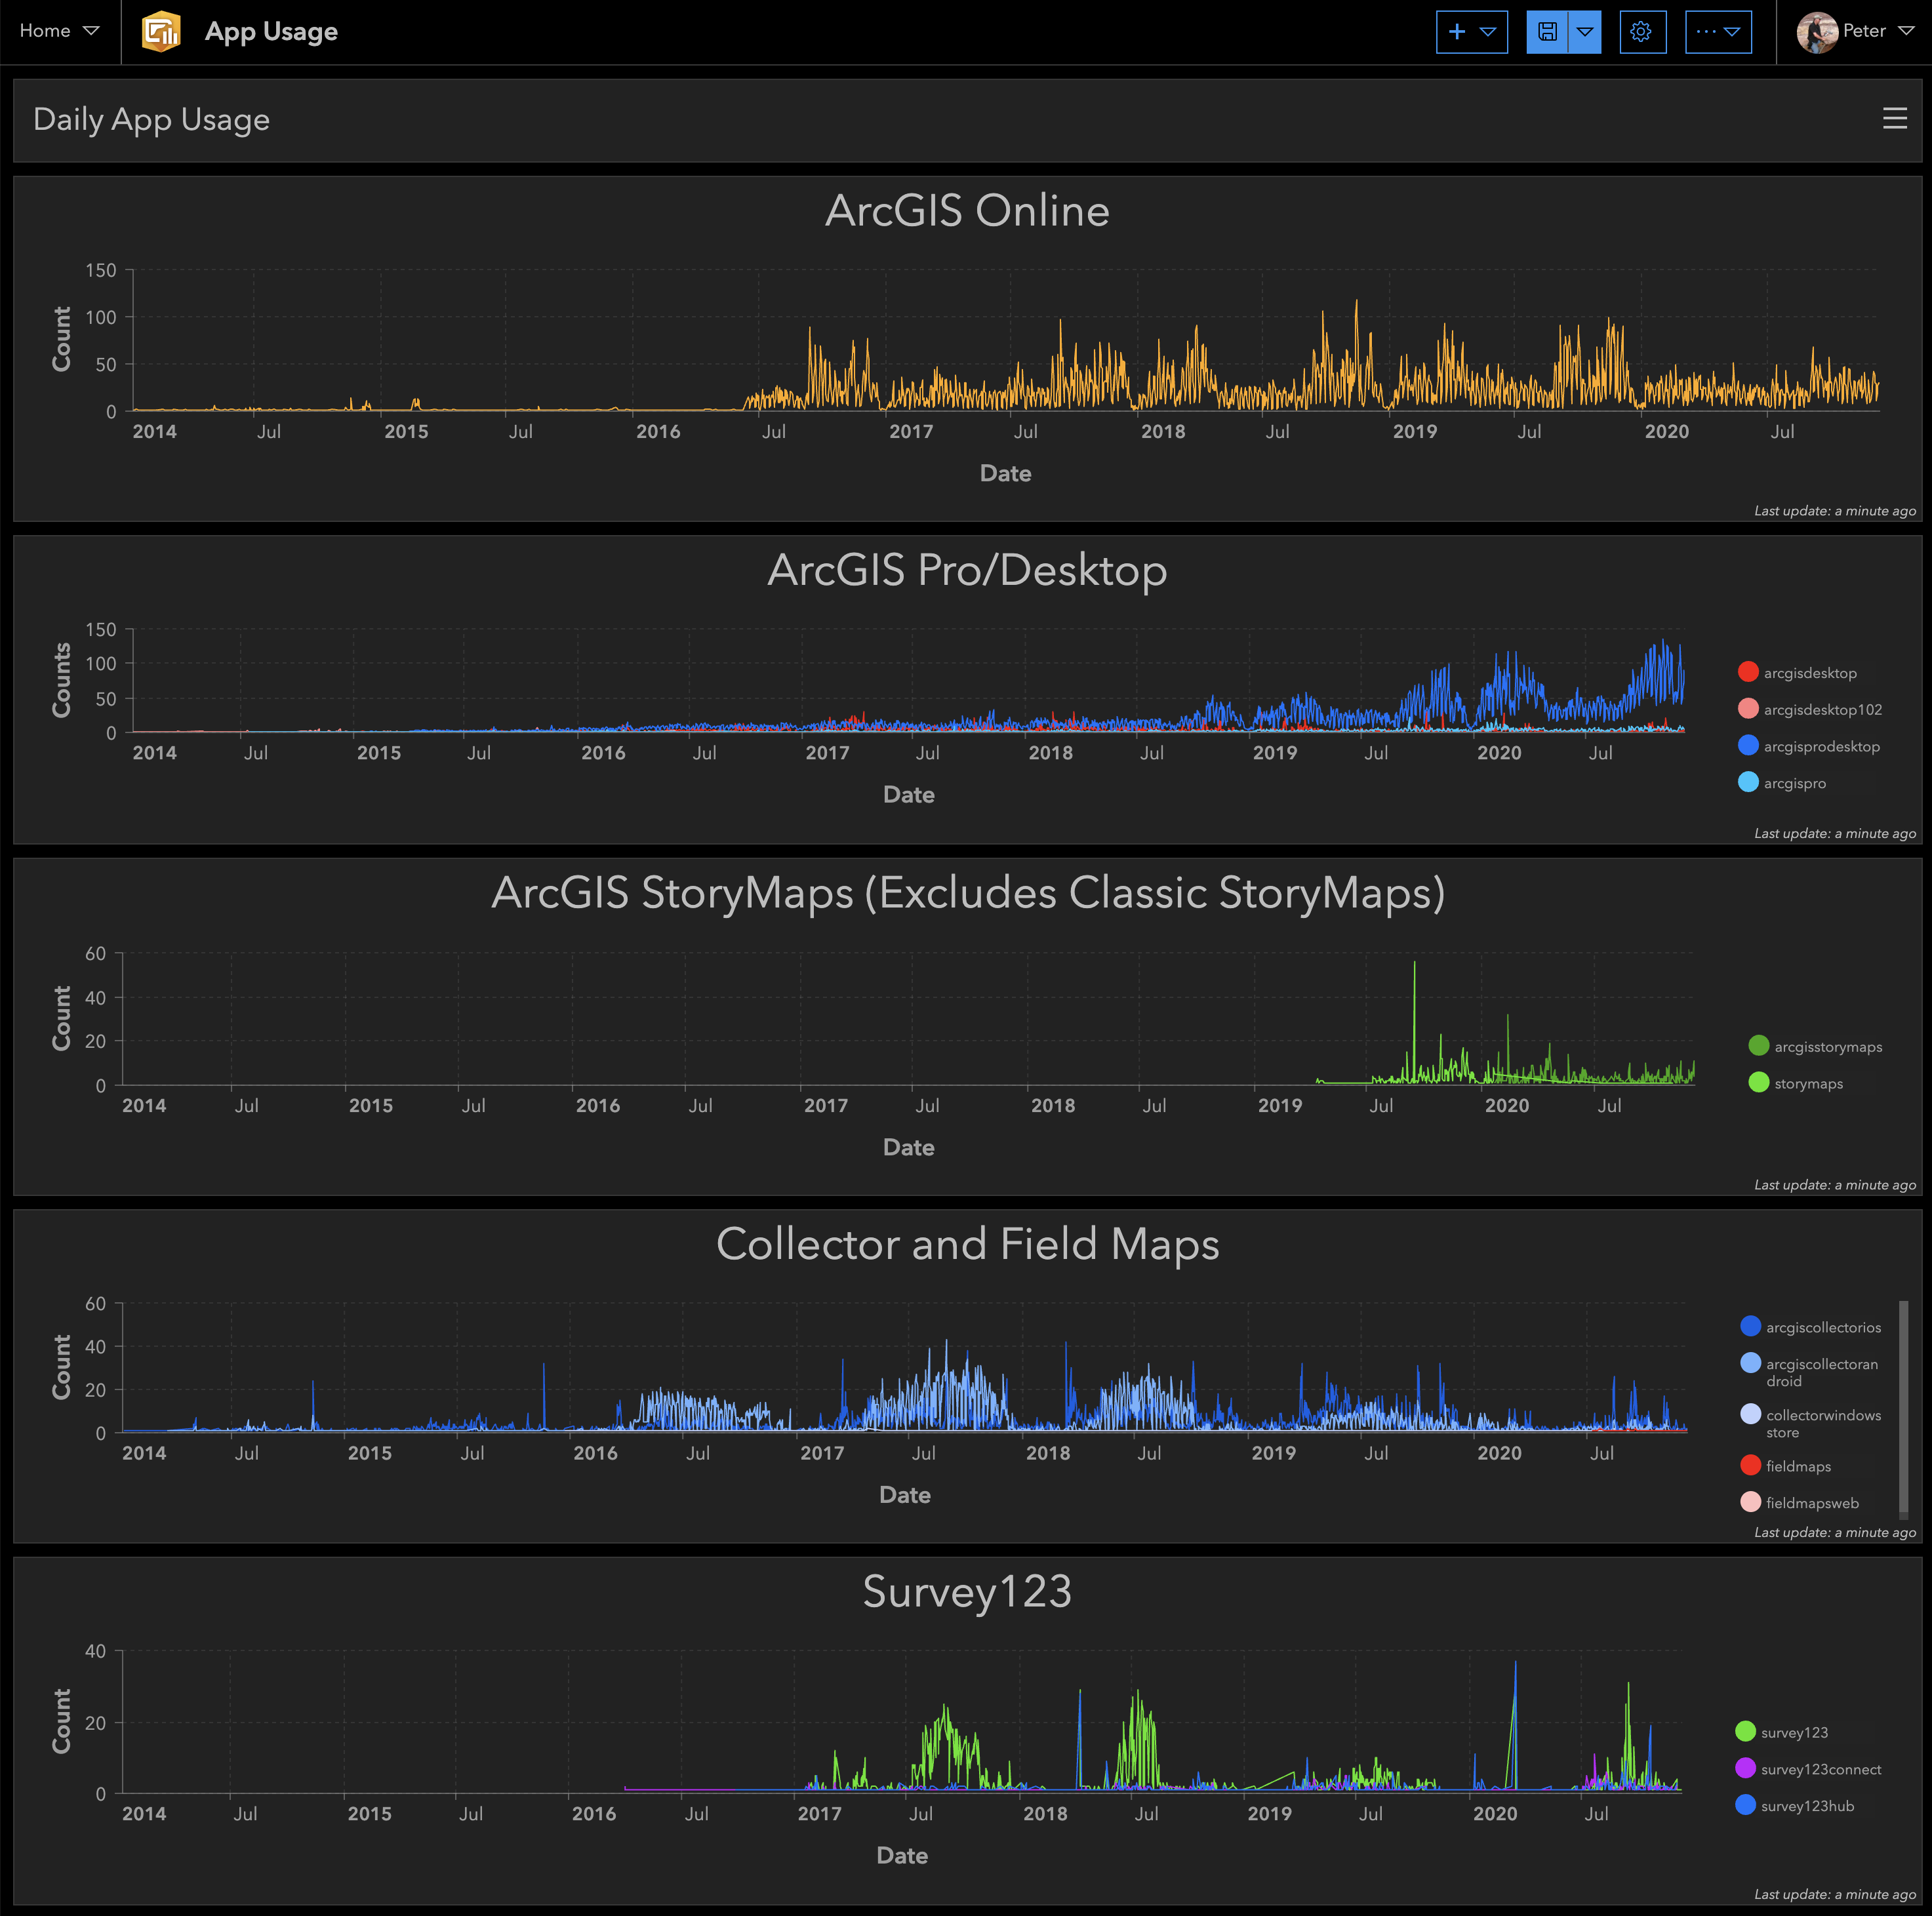The width and height of the screenshot is (1932, 1916).
Task: Open the dashboard settings gear
Action: point(1642,31)
